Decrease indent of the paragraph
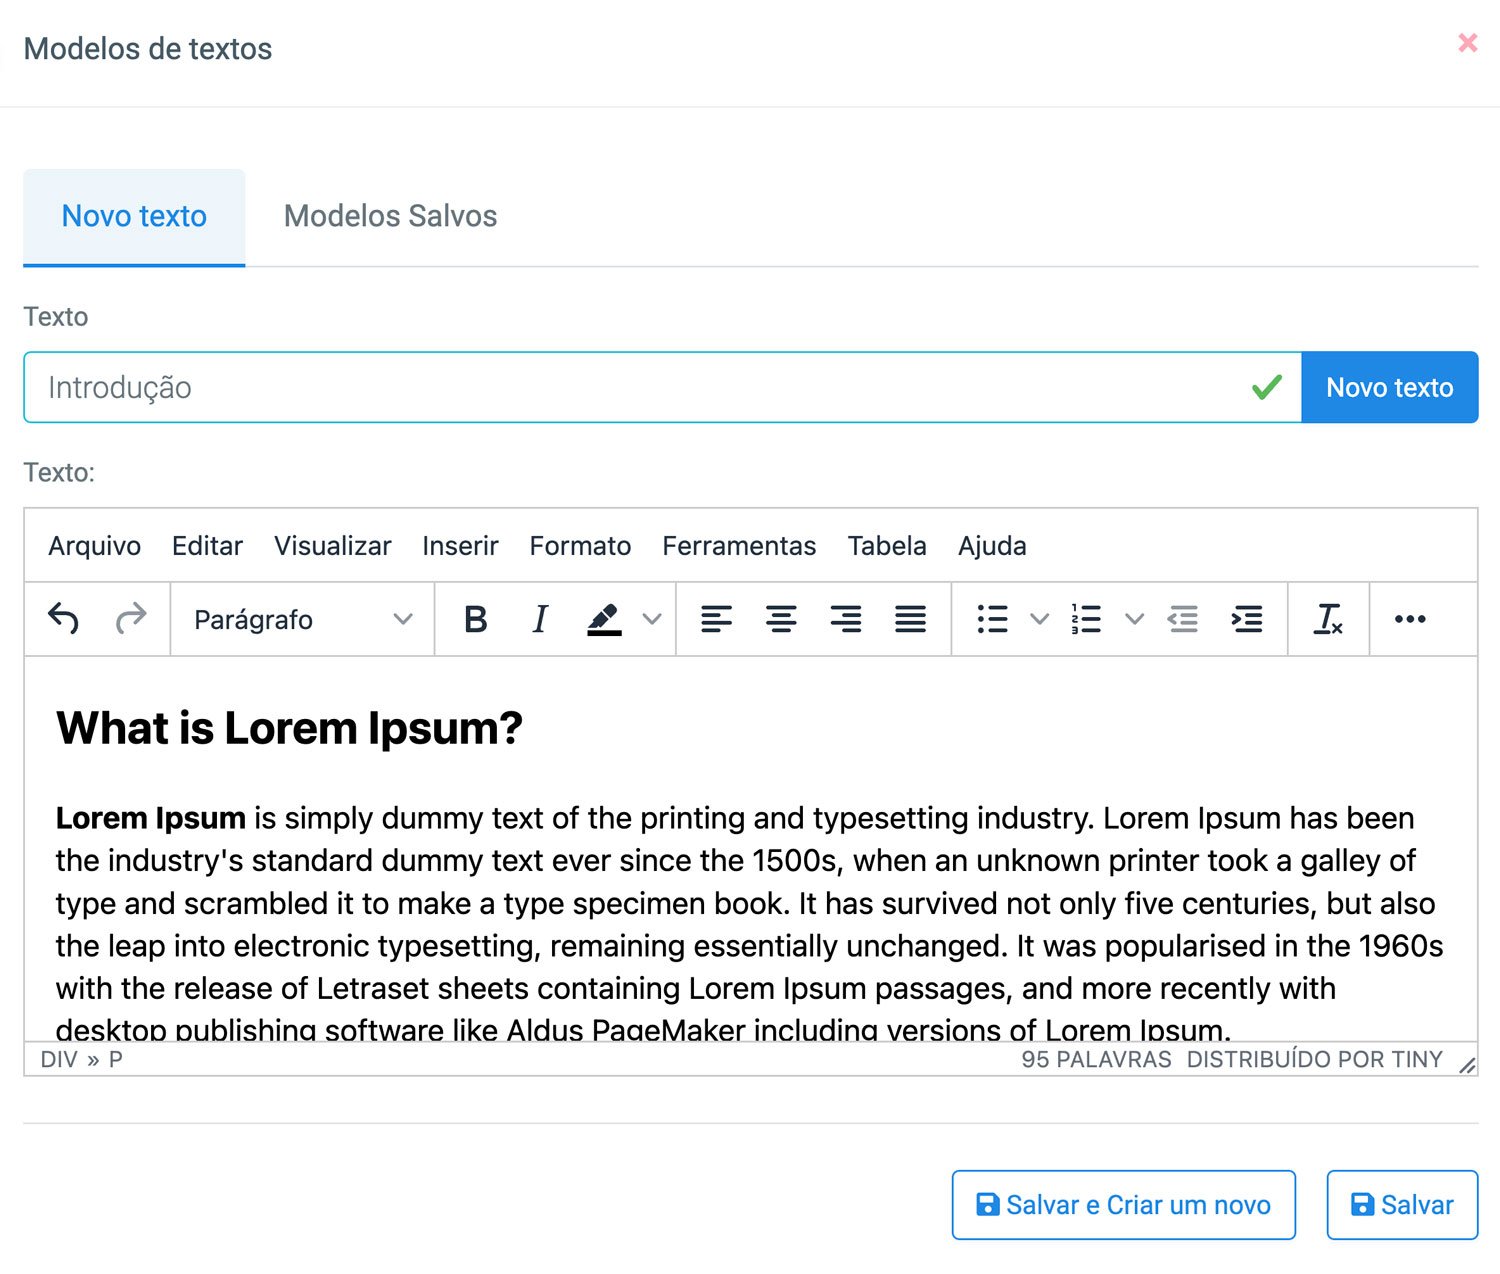Image resolution: width=1500 pixels, height=1274 pixels. [x=1183, y=619]
